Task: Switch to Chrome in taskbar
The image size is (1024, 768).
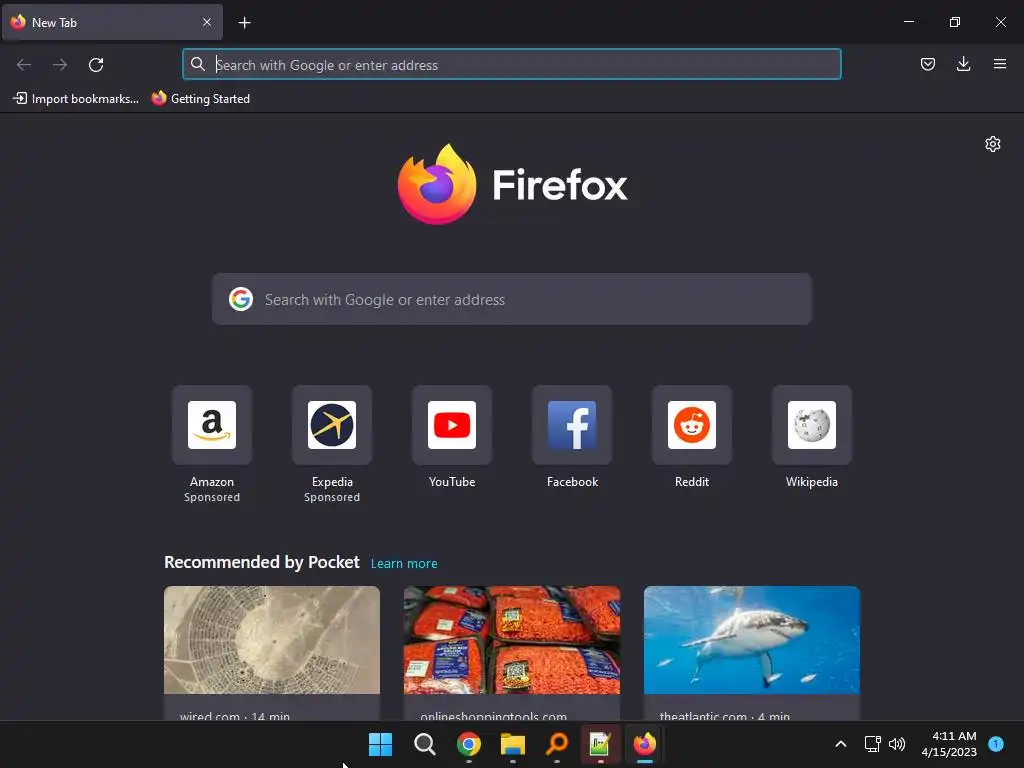Action: 468,744
